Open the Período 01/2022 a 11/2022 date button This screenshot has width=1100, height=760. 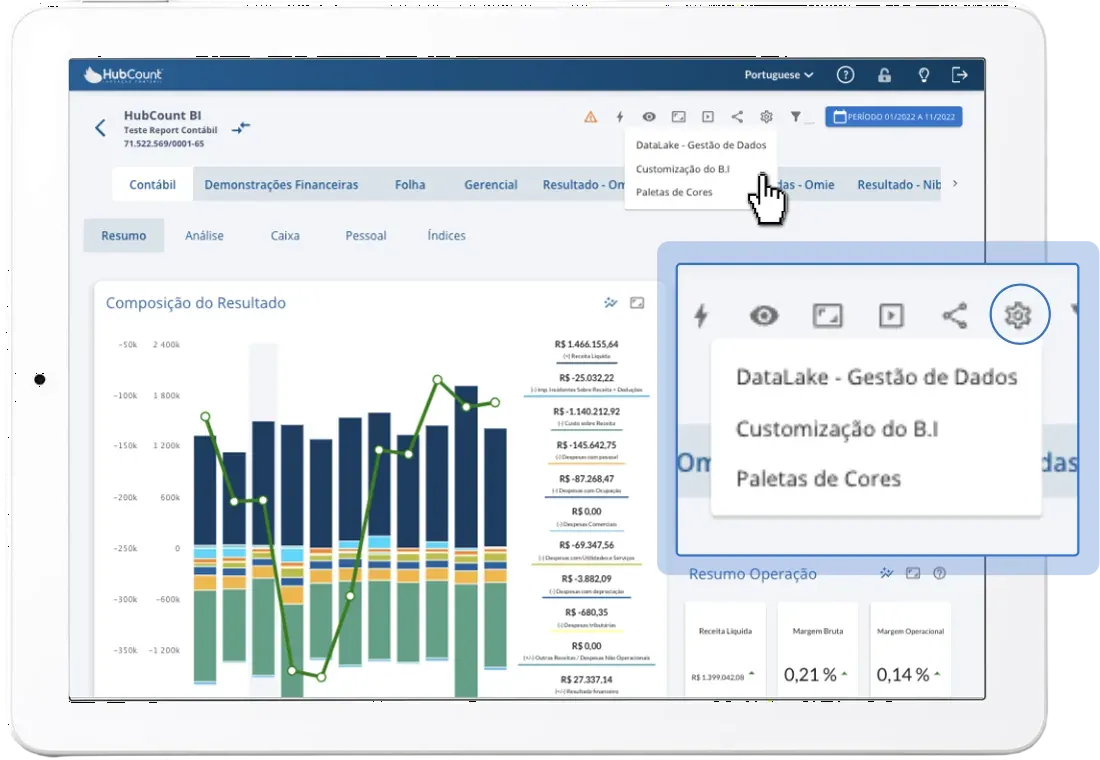[x=894, y=116]
